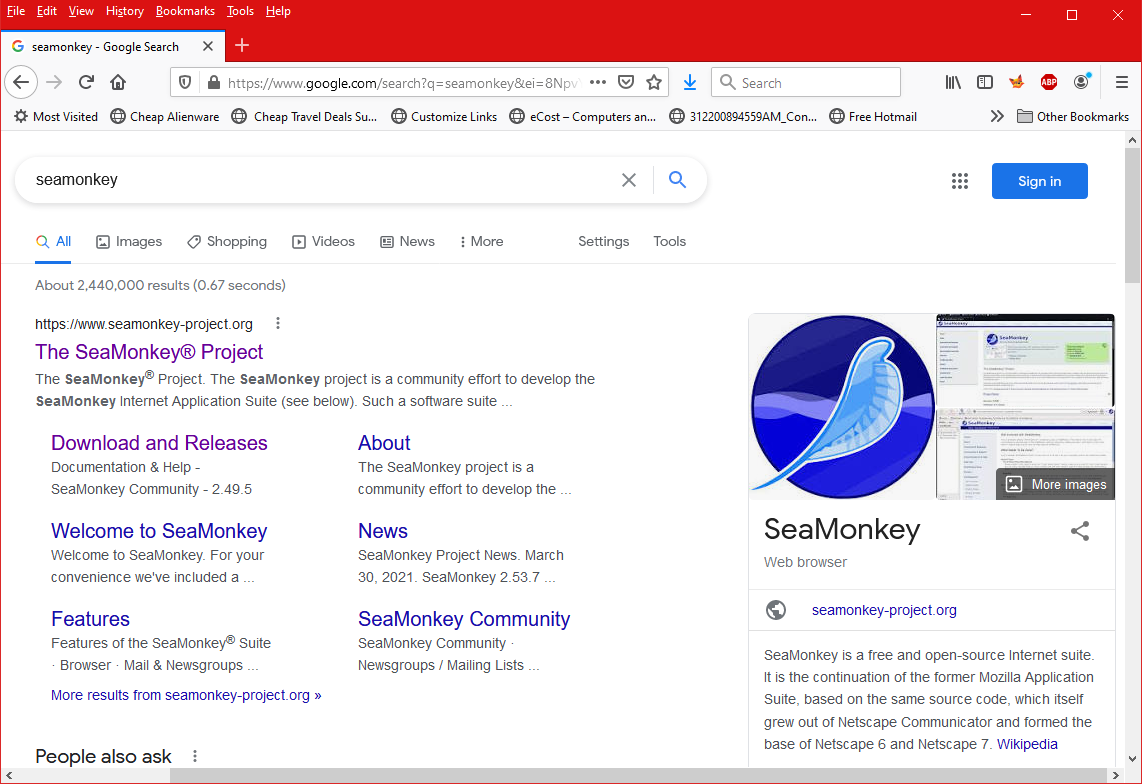Open Download and Releases sitelink
This screenshot has width=1142, height=784.
click(159, 443)
